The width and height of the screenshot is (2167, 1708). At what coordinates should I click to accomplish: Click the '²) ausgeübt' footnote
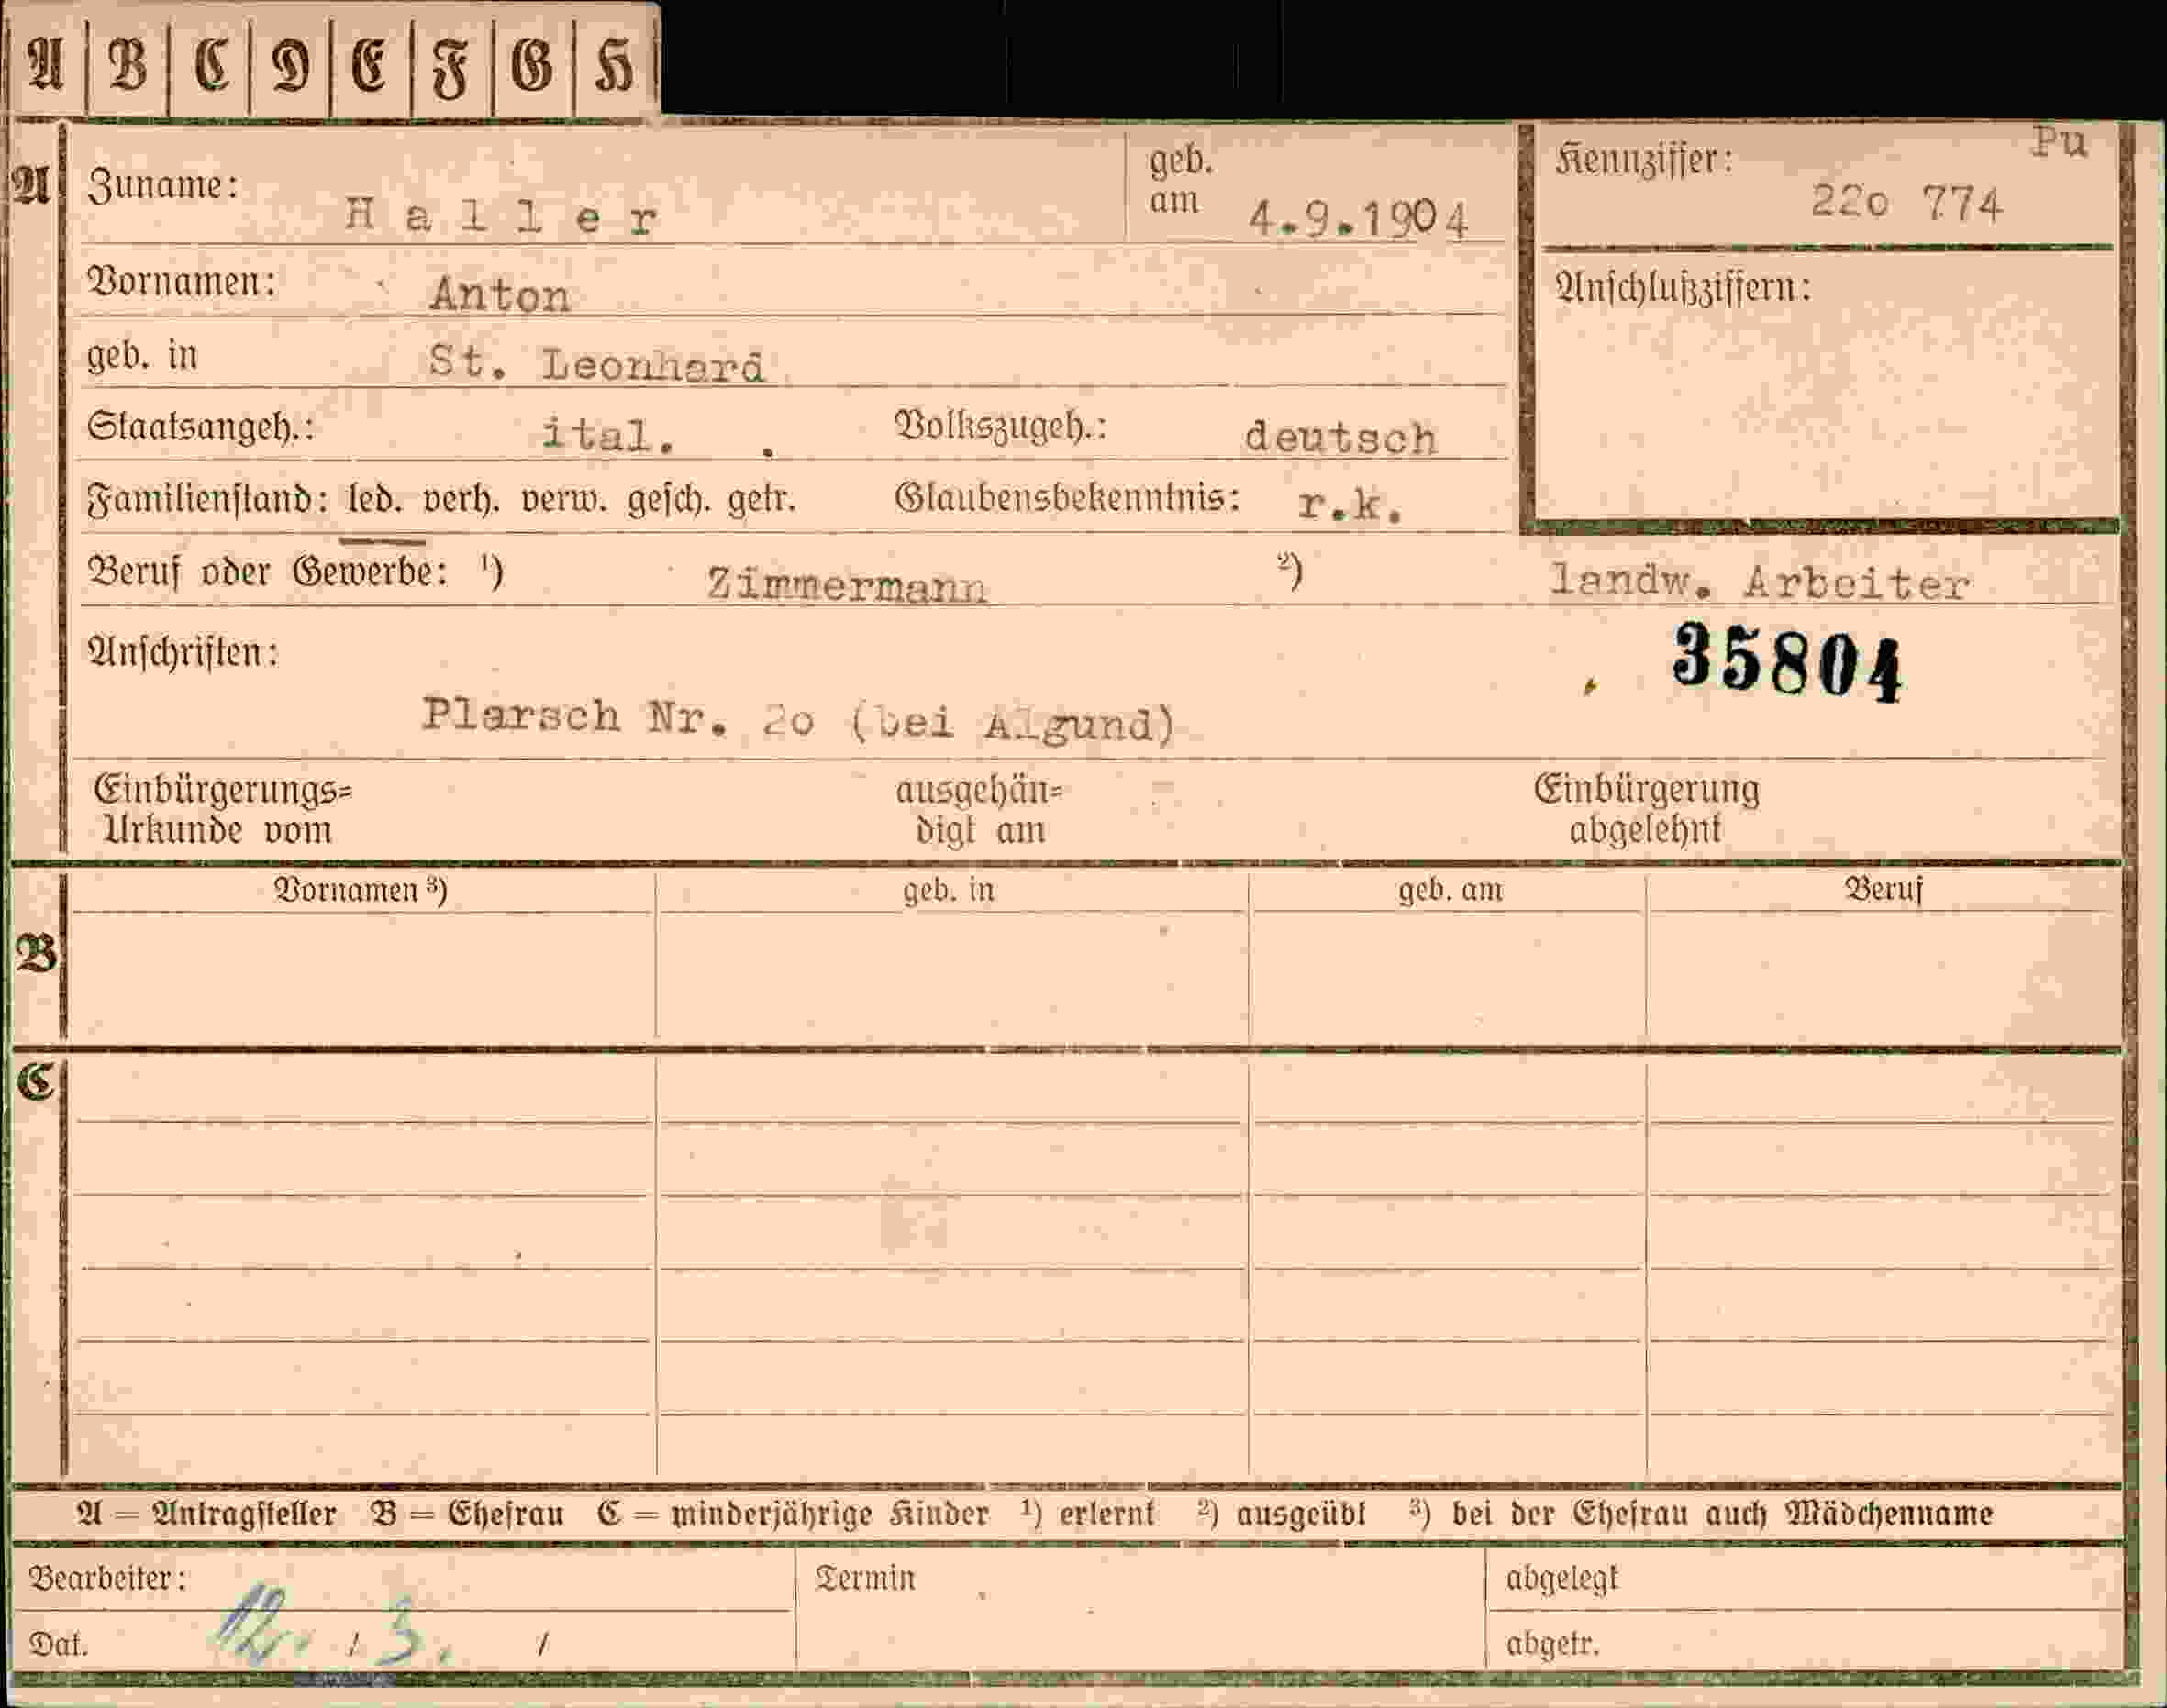[x=1281, y=1514]
